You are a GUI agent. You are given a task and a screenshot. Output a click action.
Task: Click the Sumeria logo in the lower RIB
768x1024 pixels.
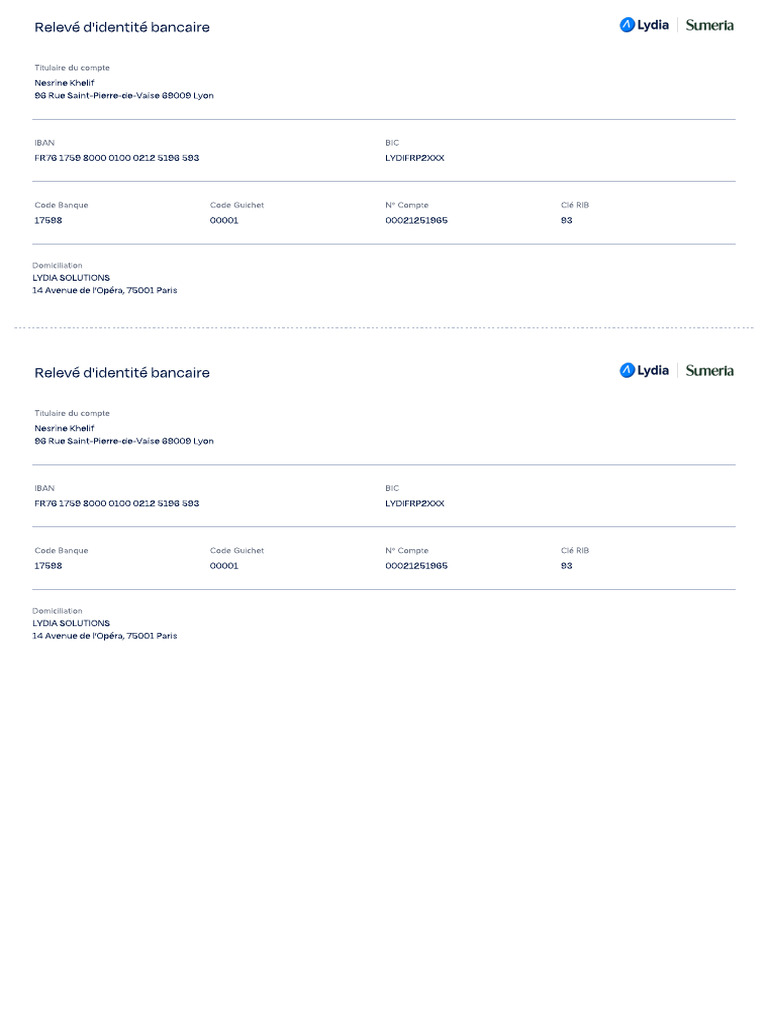pyautogui.click(x=709, y=370)
